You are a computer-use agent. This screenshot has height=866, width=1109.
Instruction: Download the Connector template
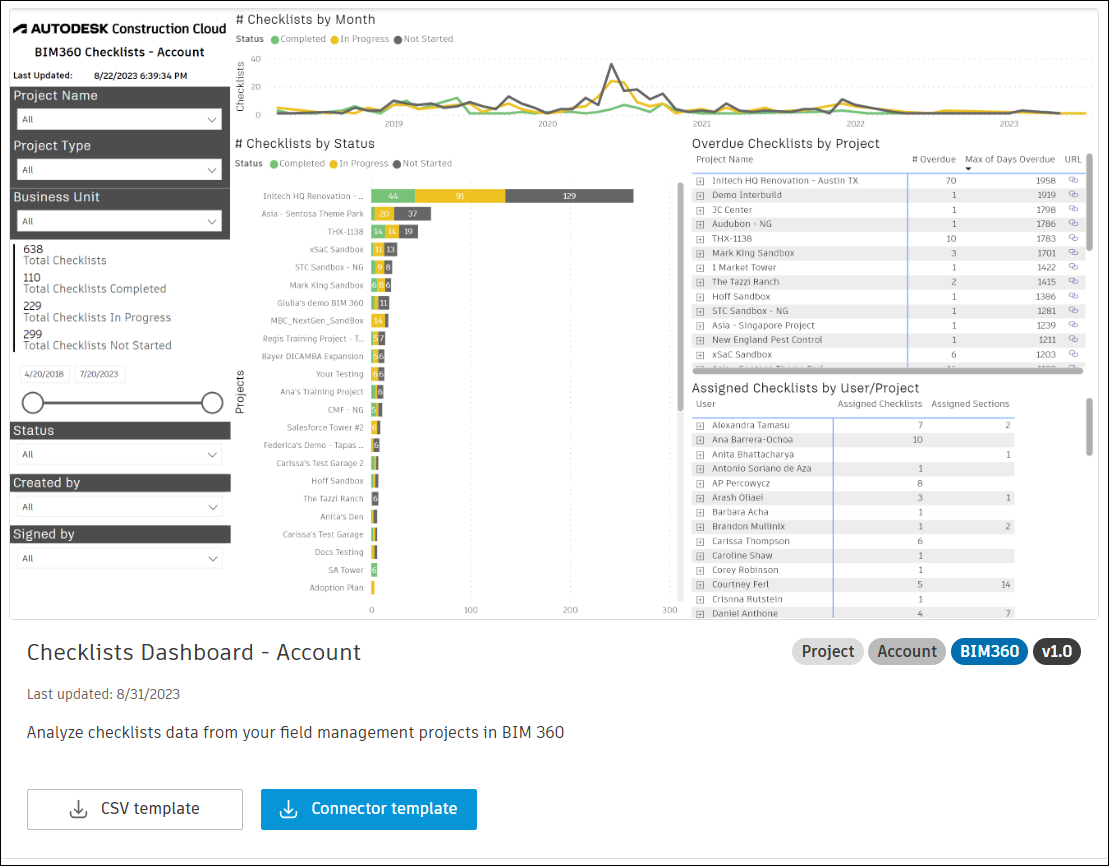[x=368, y=809]
